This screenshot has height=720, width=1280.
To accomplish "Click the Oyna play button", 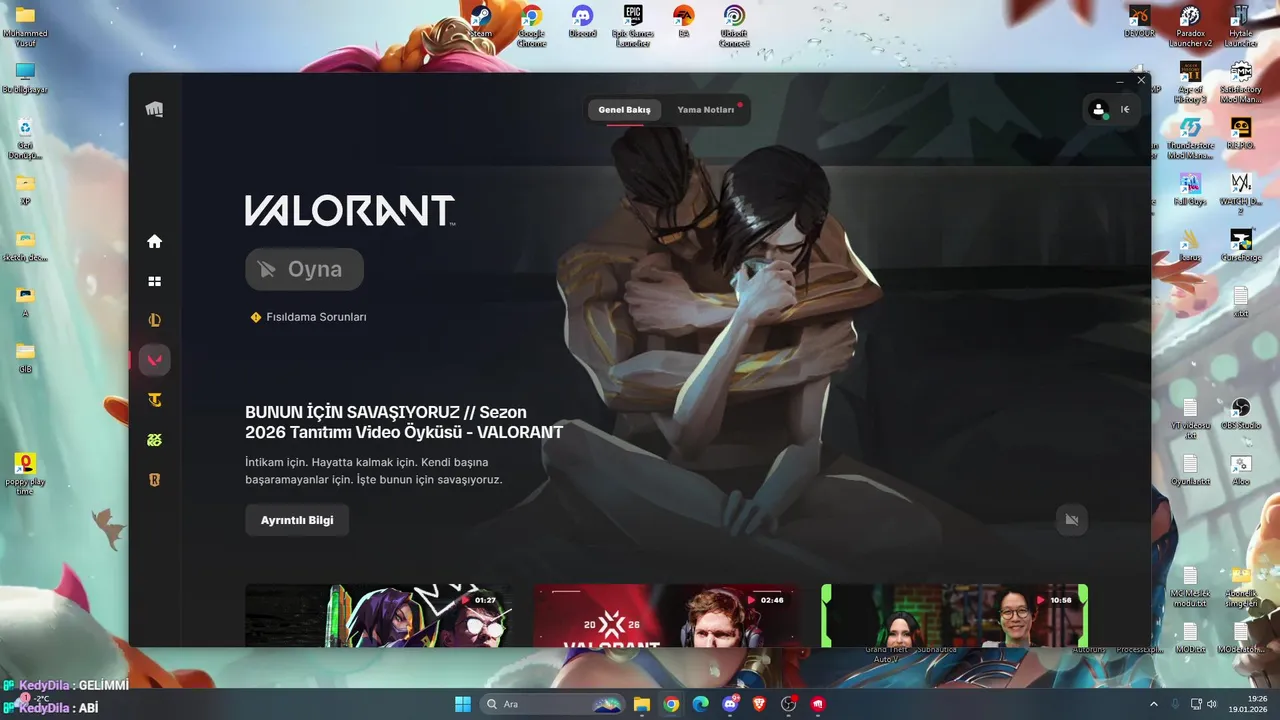I will point(304,269).
